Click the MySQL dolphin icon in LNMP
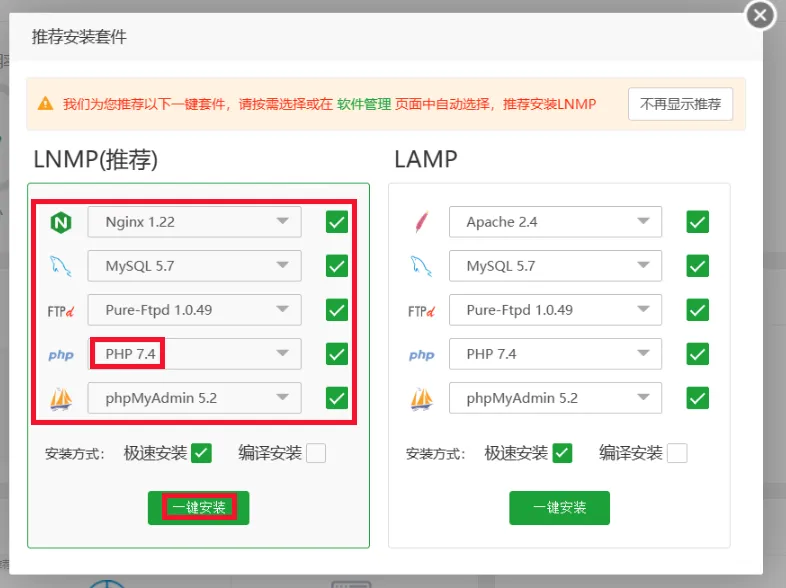The height and width of the screenshot is (588, 786). coord(61,266)
